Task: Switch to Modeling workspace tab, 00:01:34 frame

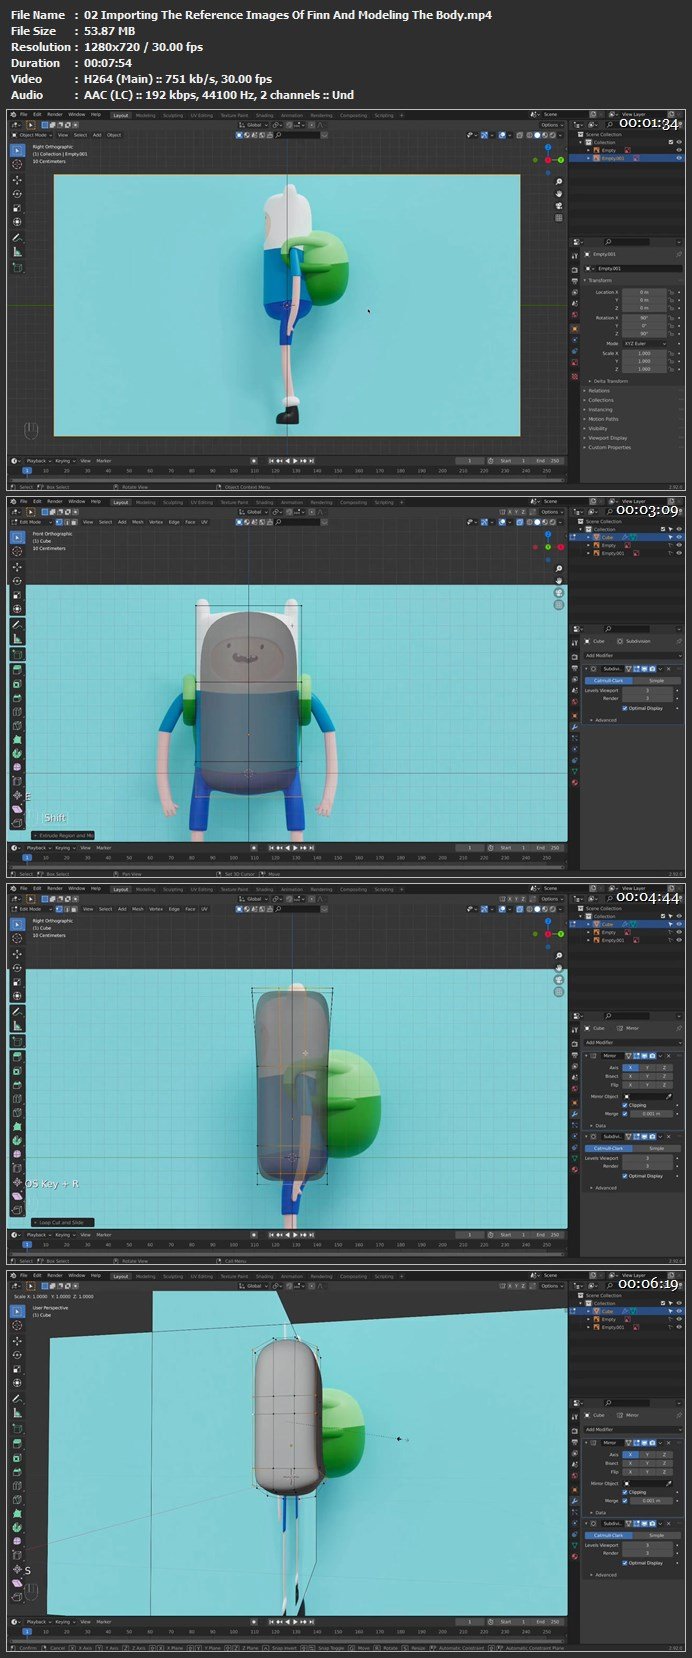Action: (145, 115)
